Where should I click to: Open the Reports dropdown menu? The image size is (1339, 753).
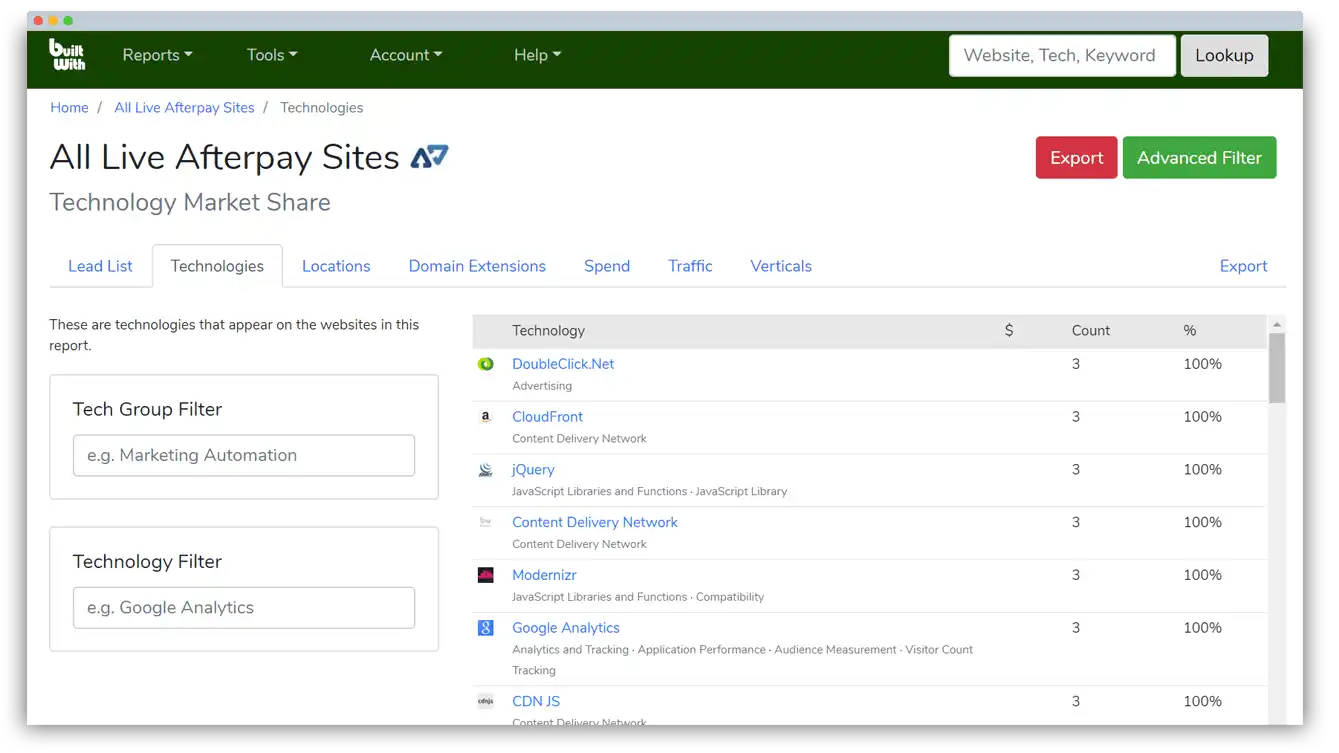click(x=157, y=55)
